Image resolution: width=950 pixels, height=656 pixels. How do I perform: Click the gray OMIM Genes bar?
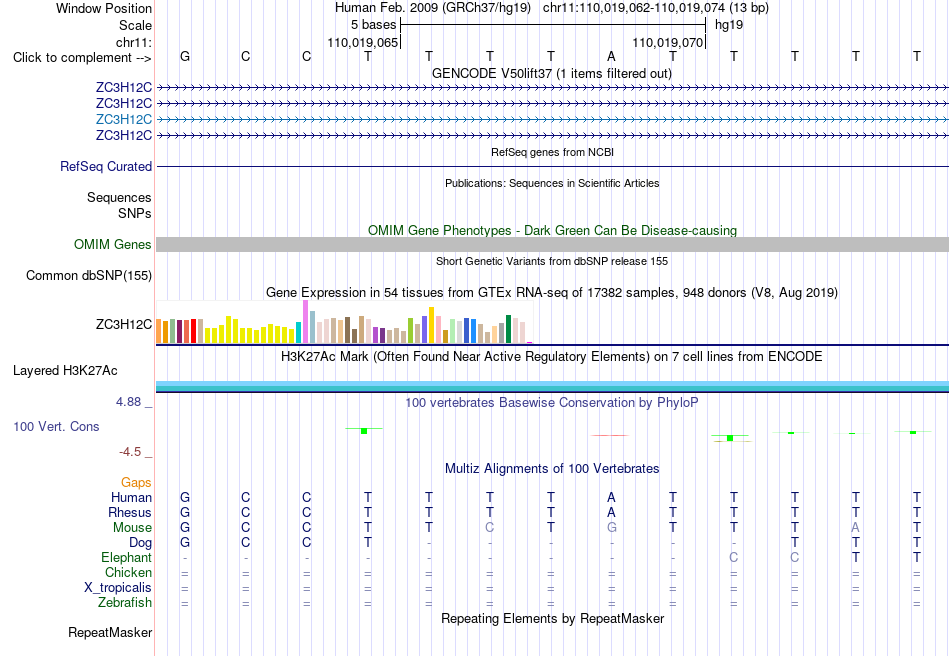pos(552,244)
